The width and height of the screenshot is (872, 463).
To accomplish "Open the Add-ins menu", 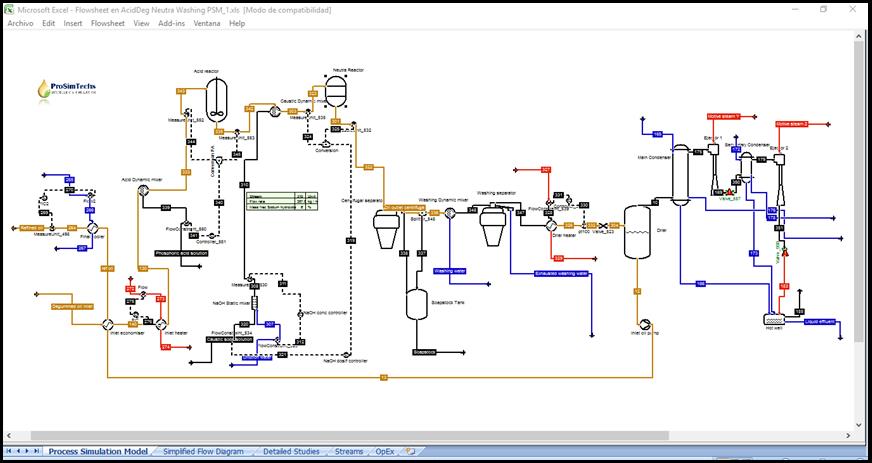I will tap(171, 23).
